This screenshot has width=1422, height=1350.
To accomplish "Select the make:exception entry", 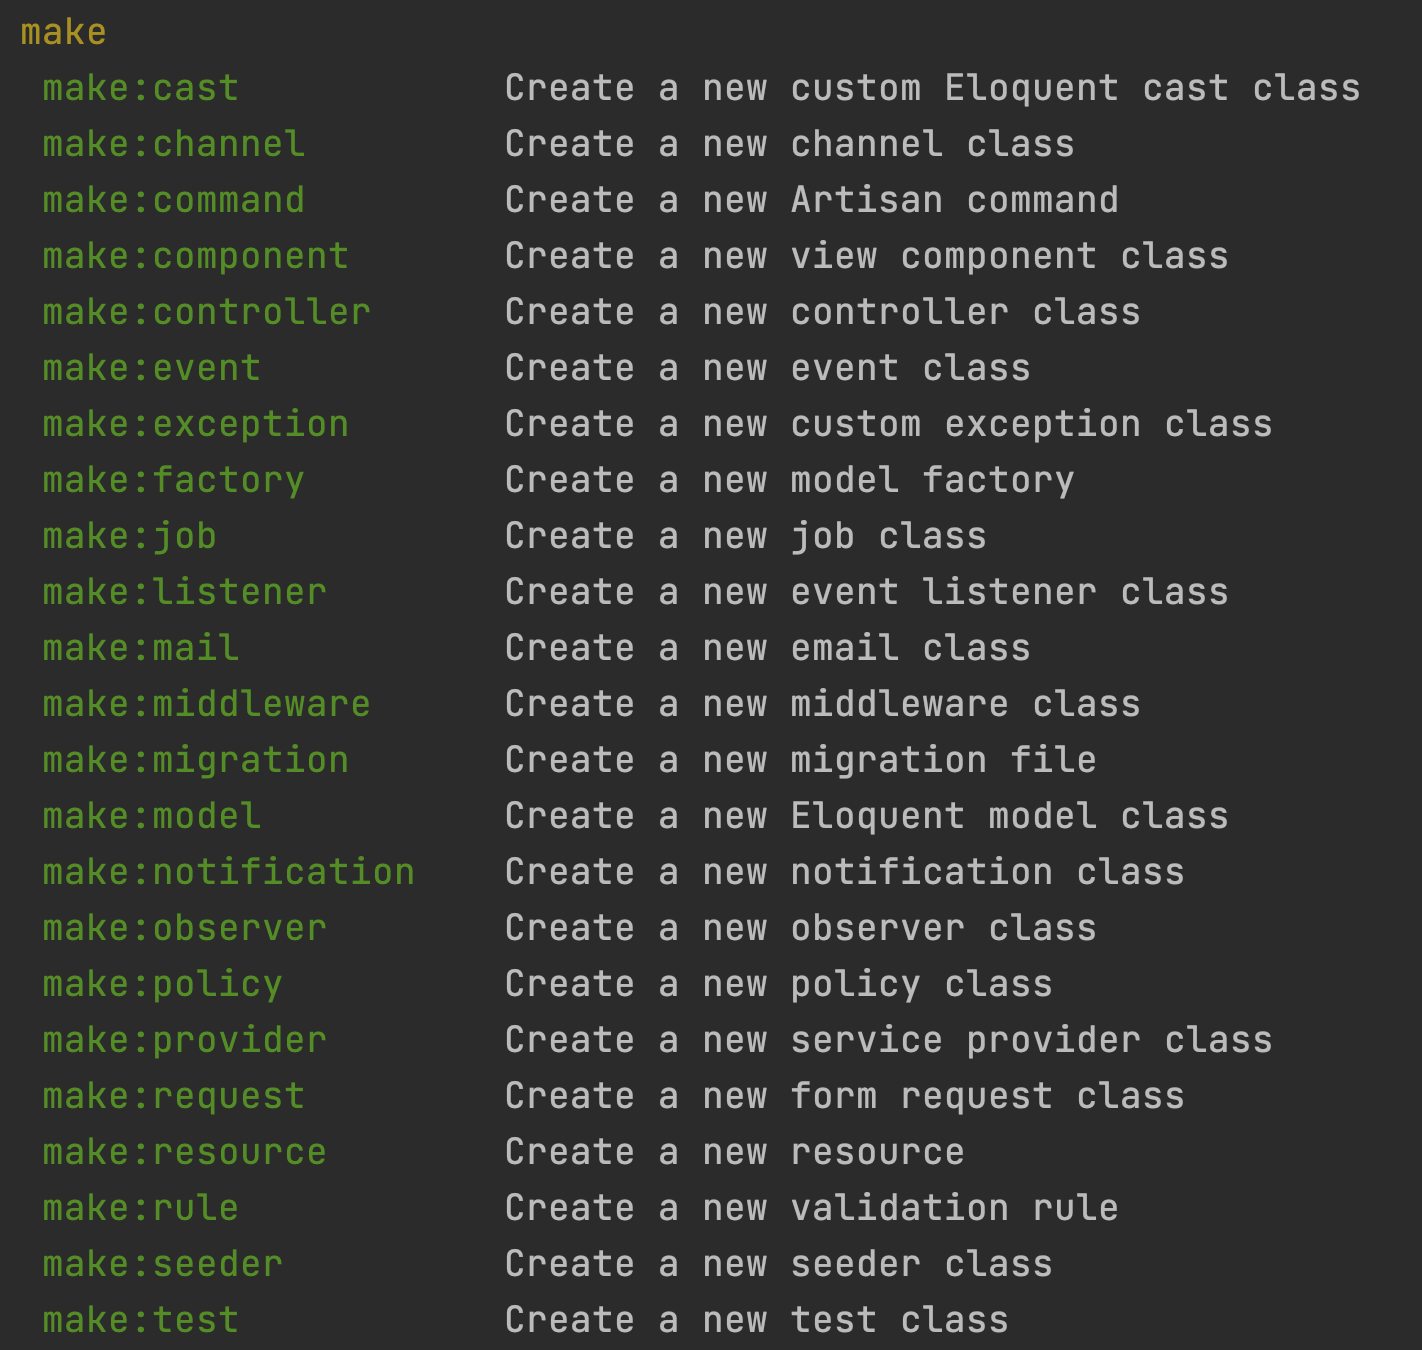I will click(x=196, y=424).
